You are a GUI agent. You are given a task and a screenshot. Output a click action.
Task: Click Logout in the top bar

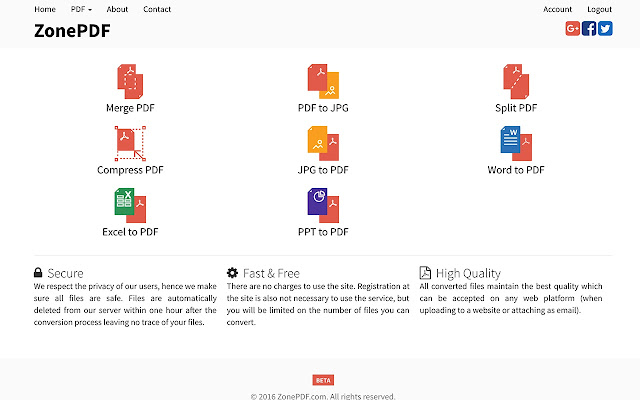[x=600, y=9]
